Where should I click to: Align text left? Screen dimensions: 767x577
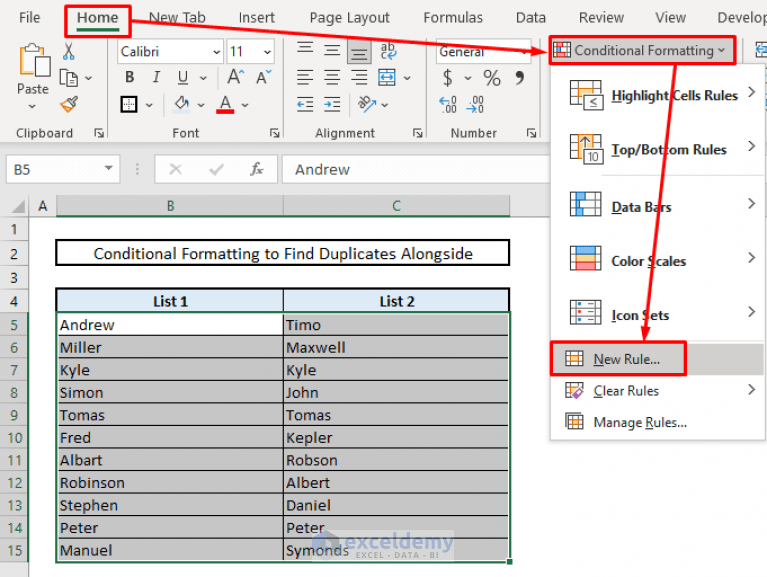tap(305, 77)
